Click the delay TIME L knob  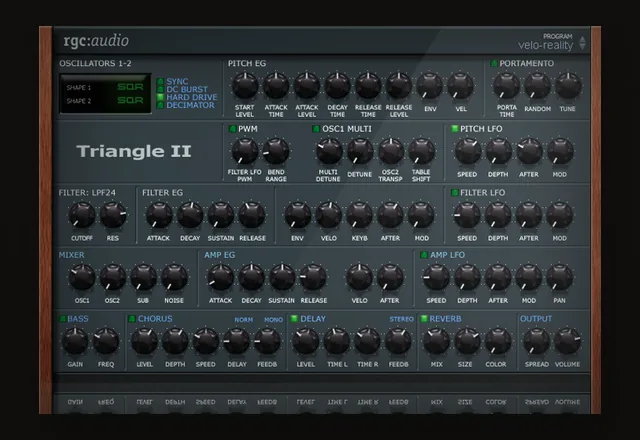click(x=337, y=341)
